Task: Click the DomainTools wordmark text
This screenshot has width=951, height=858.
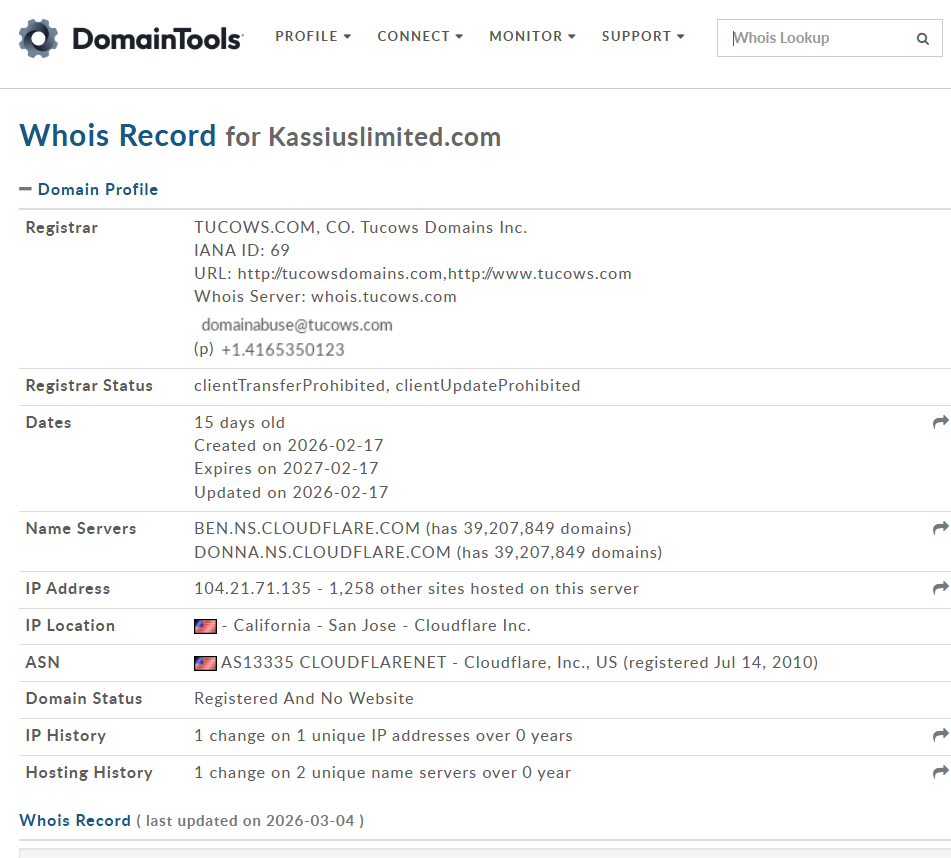Action: tap(157, 39)
